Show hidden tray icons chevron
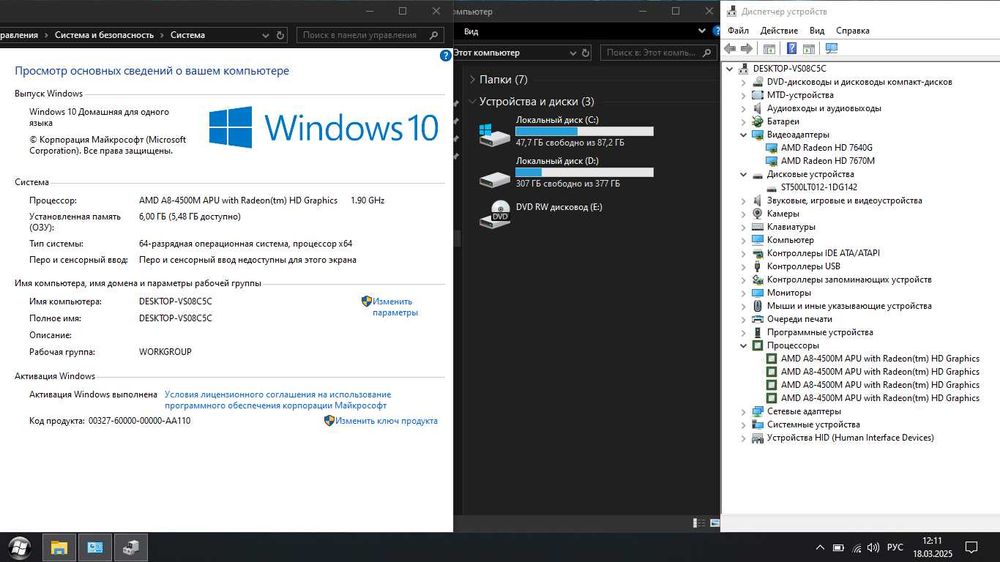Viewport: 1000px width, 562px height. pyautogui.click(x=820, y=547)
